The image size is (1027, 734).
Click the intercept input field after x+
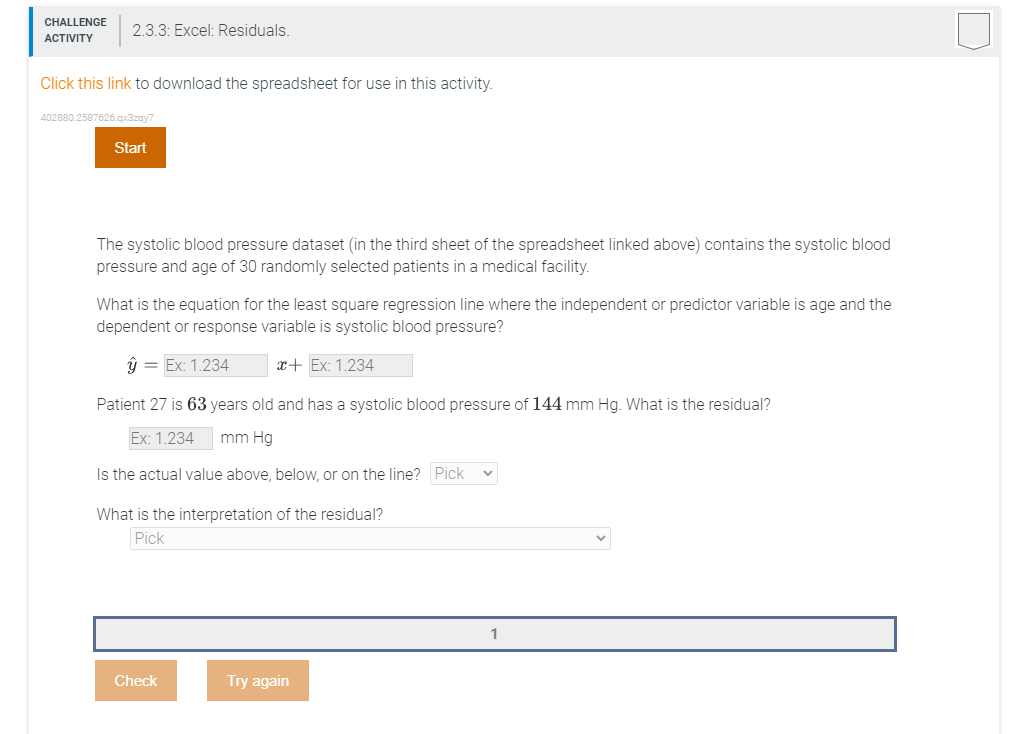pos(360,365)
